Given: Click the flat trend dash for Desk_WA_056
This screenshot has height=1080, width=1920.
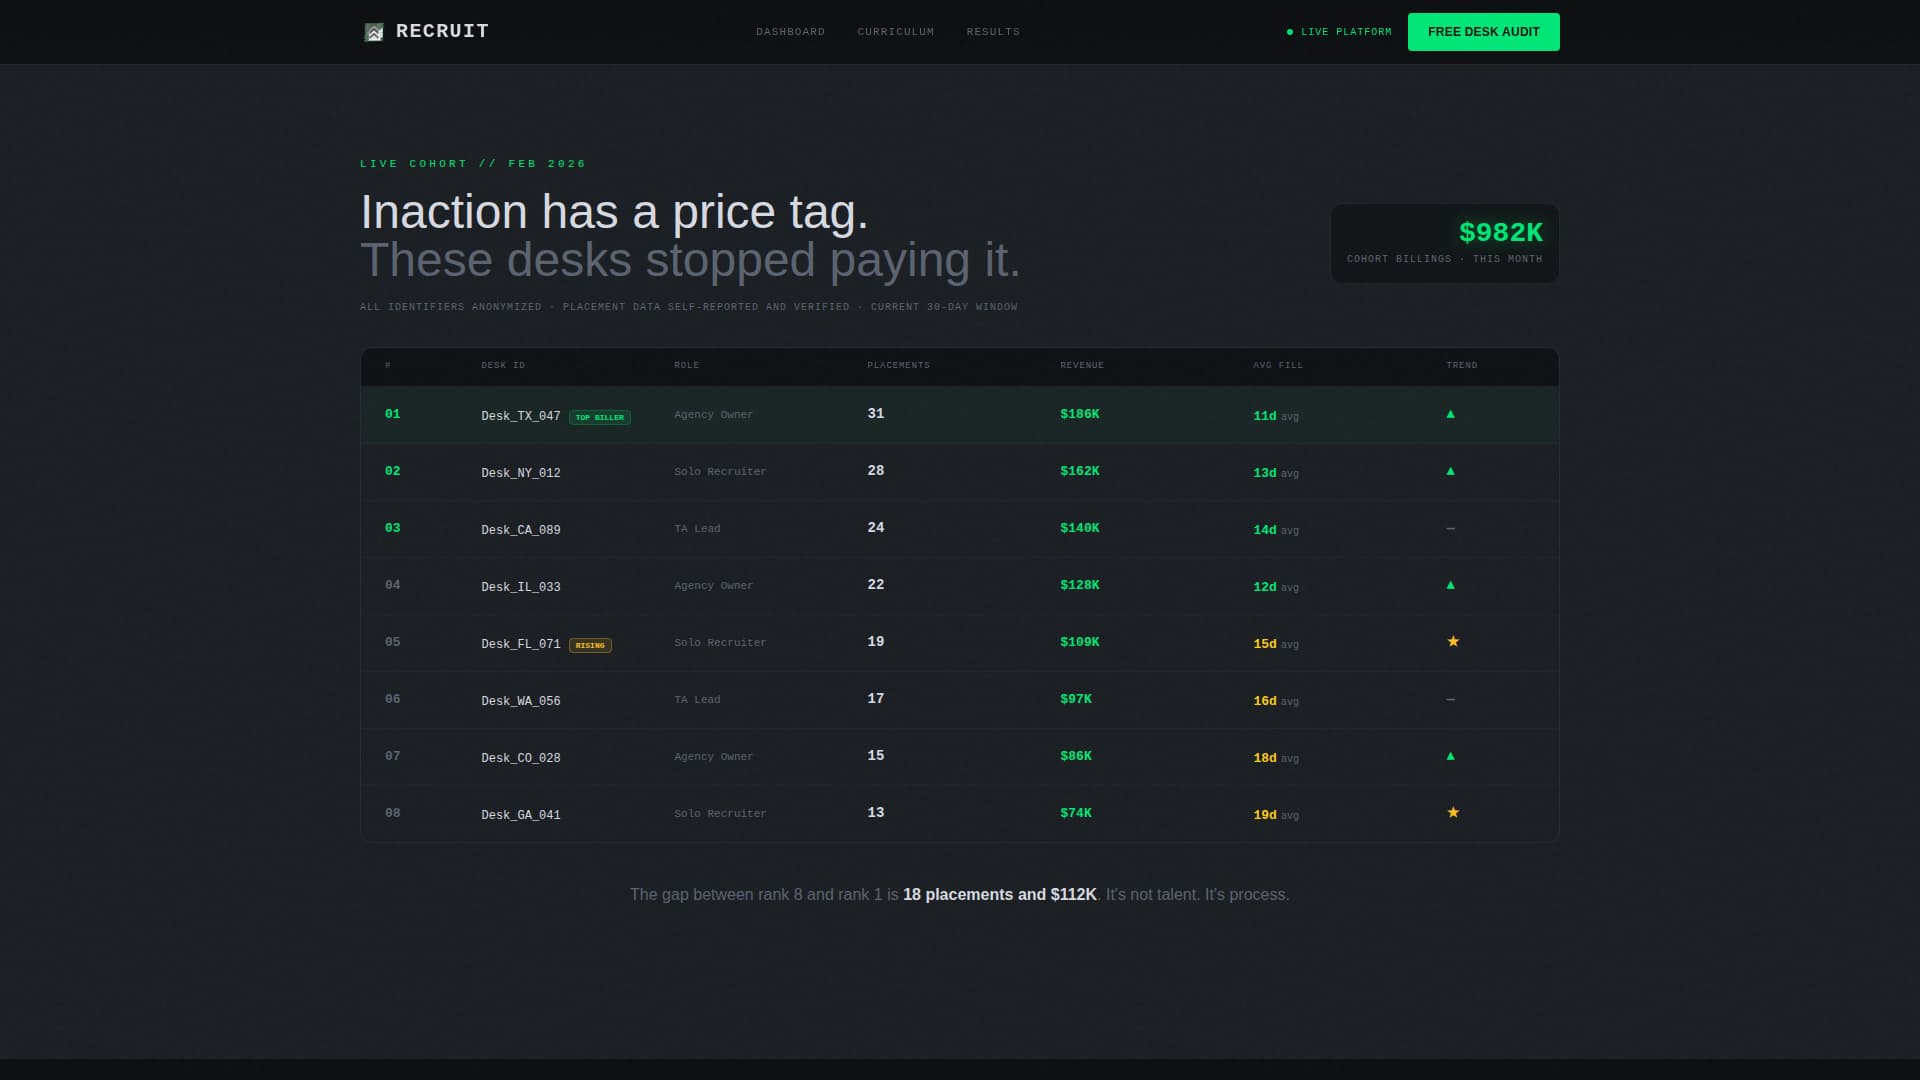Looking at the screenshot, I should click(x=1450, y=699).
